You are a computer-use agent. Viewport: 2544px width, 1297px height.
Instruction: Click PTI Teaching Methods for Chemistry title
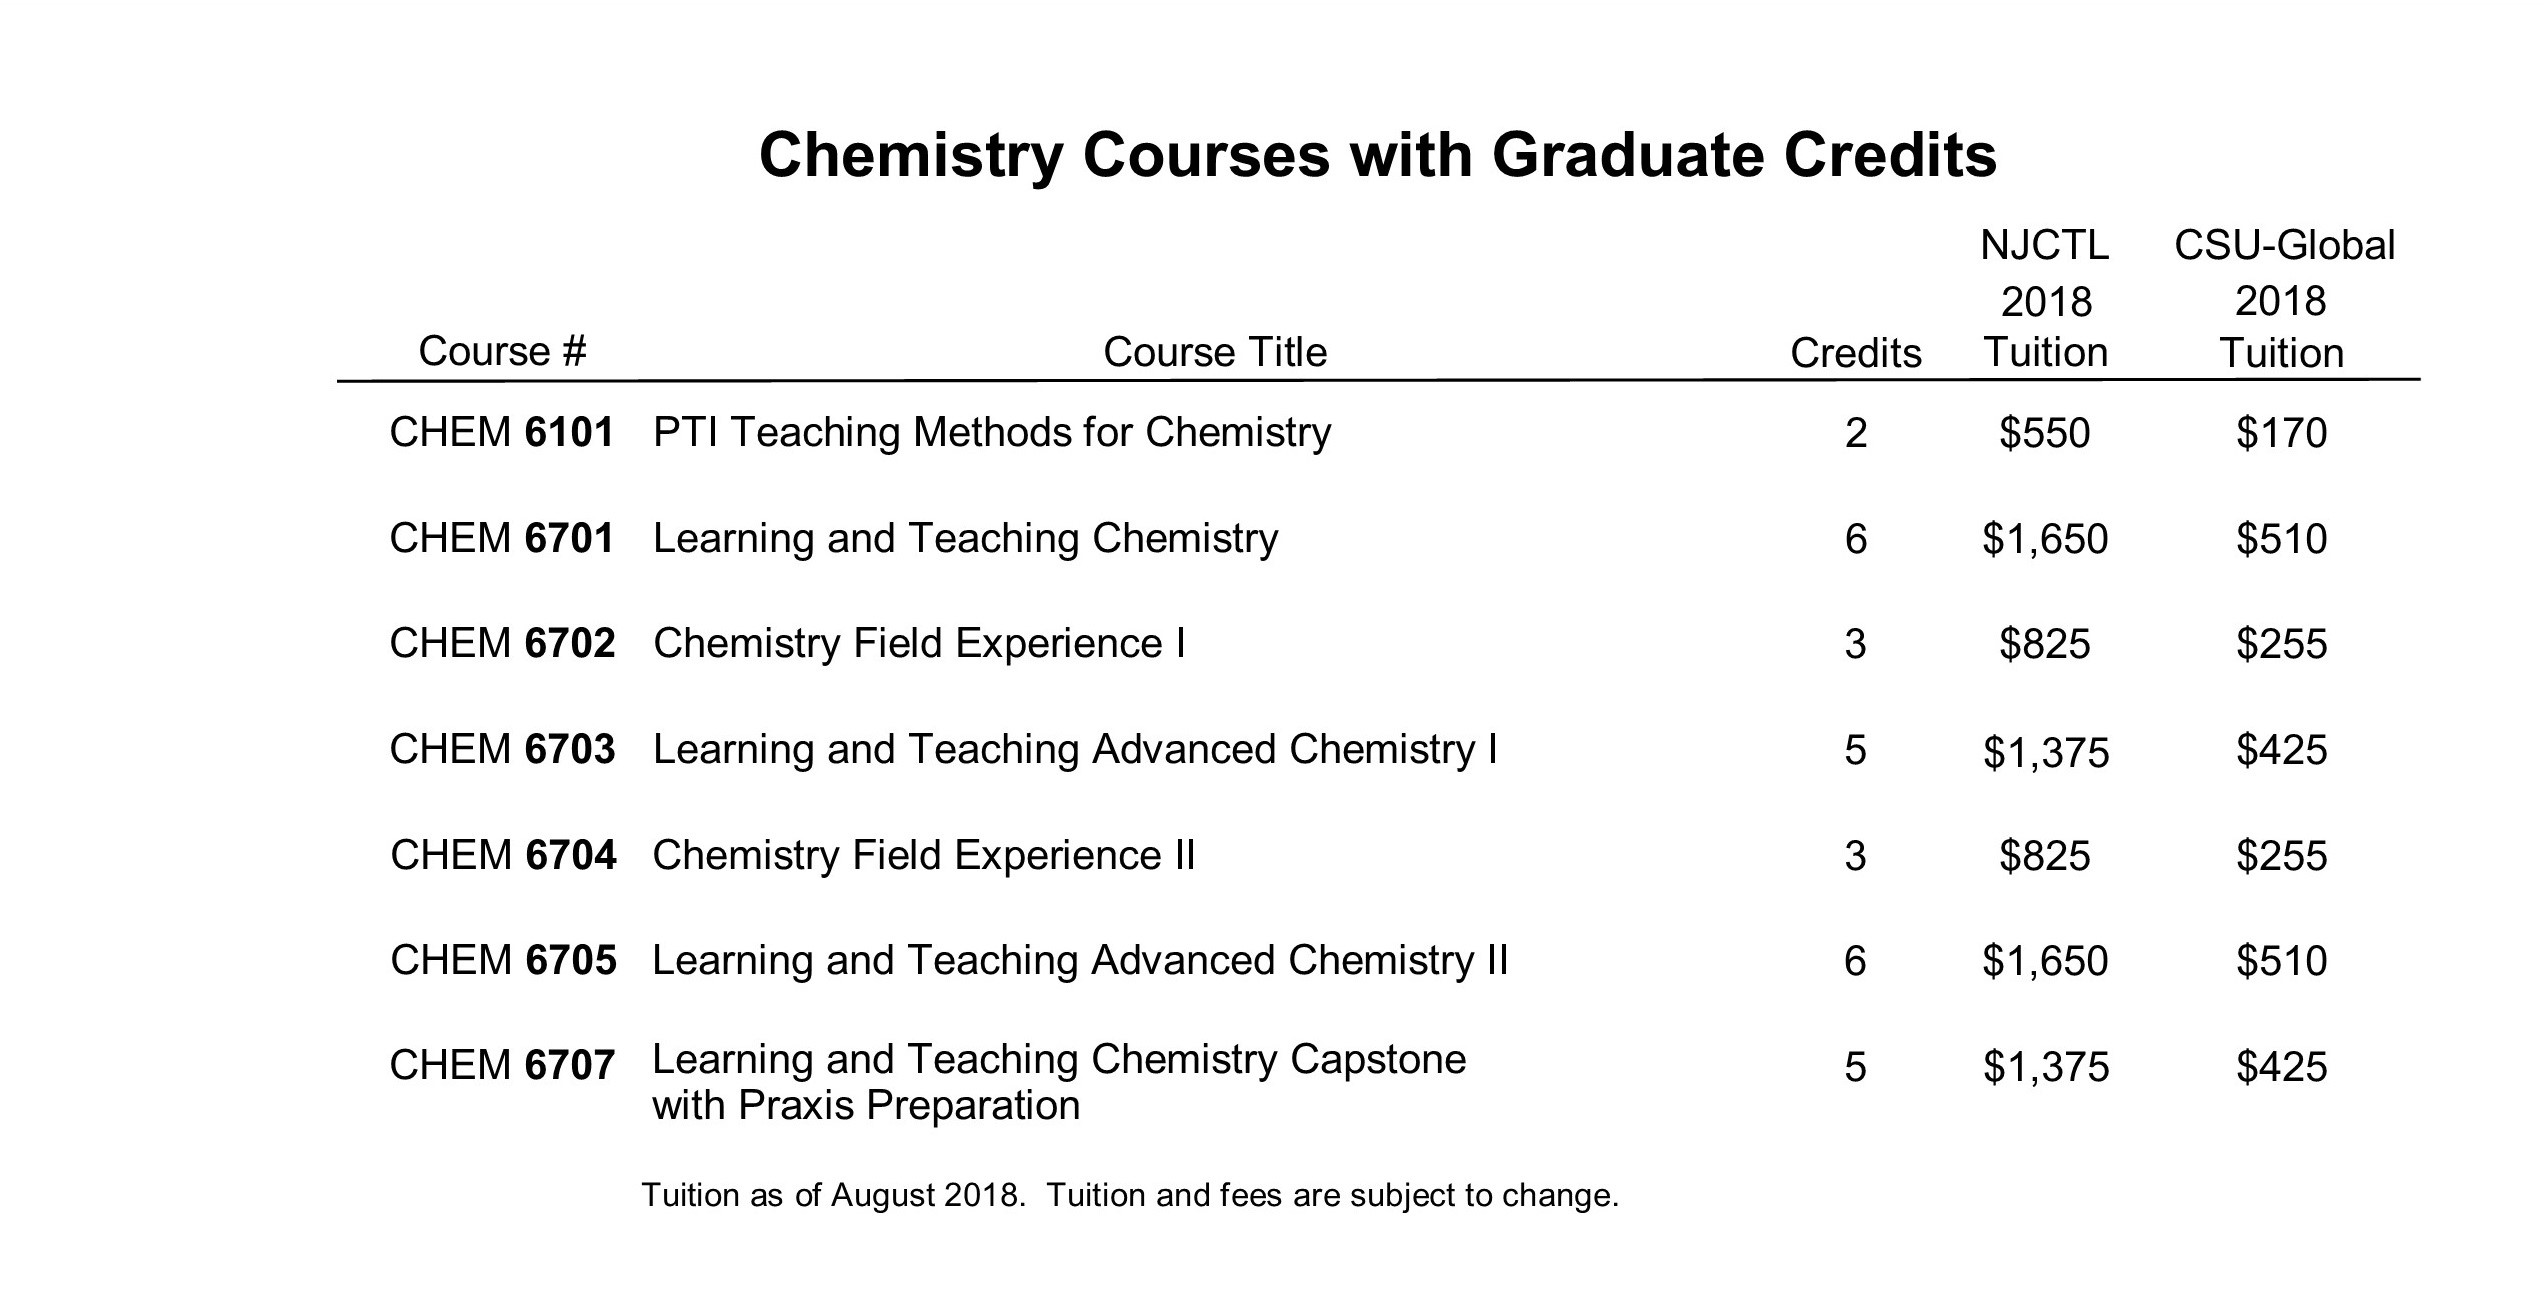tap(992, 434)
